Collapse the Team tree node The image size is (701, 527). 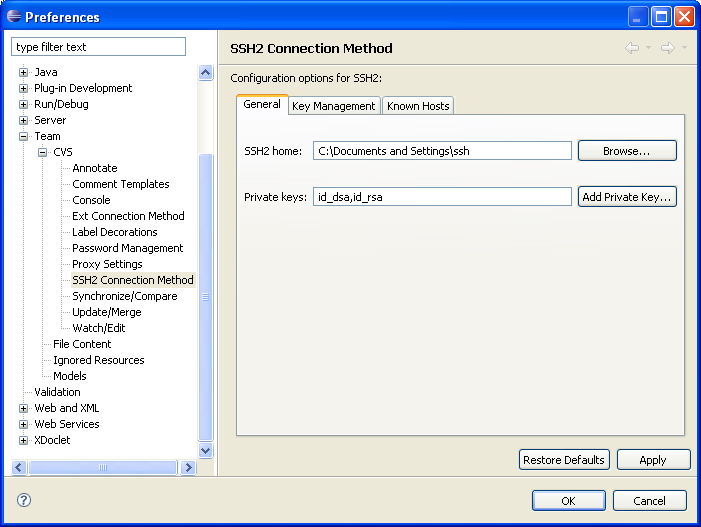coord(24,136)
